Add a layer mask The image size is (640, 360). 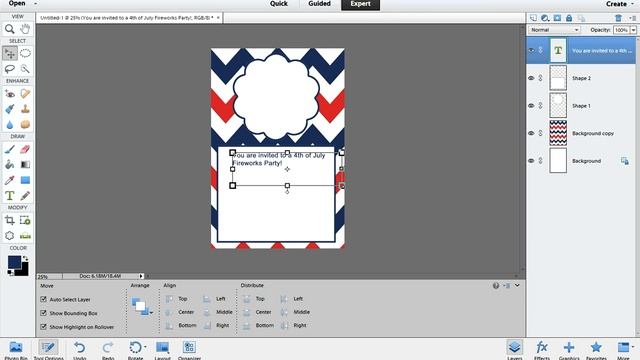click(557, 18)
